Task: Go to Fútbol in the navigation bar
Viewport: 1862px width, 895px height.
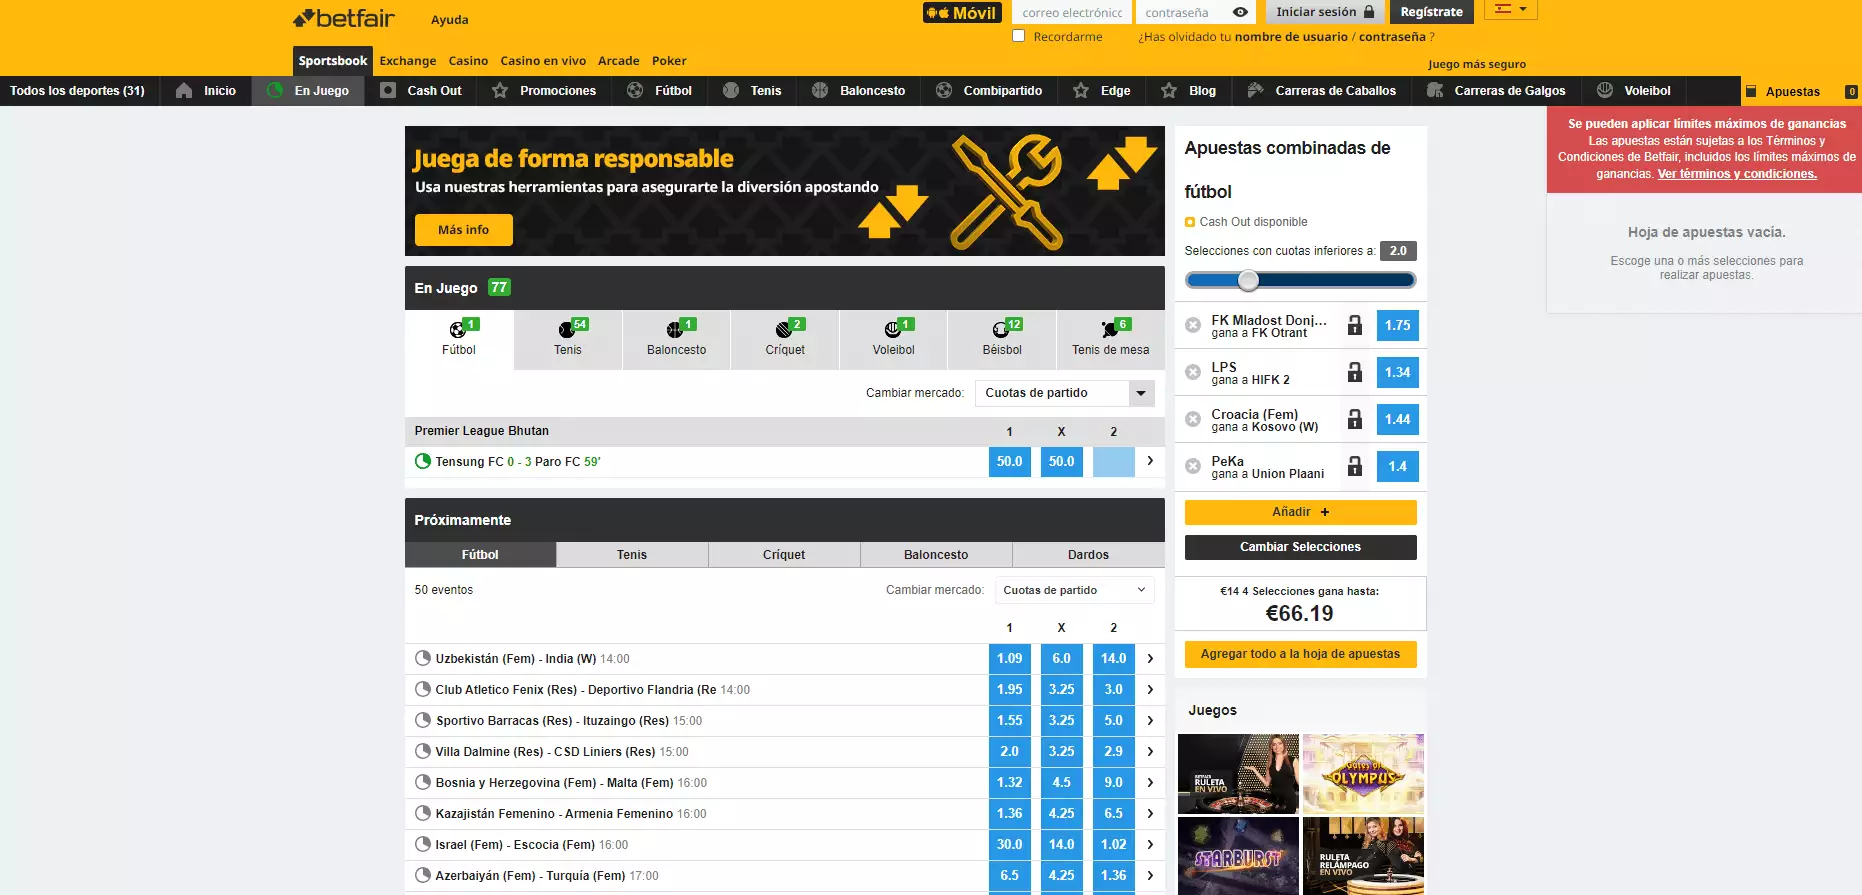Action: (659, 91)
